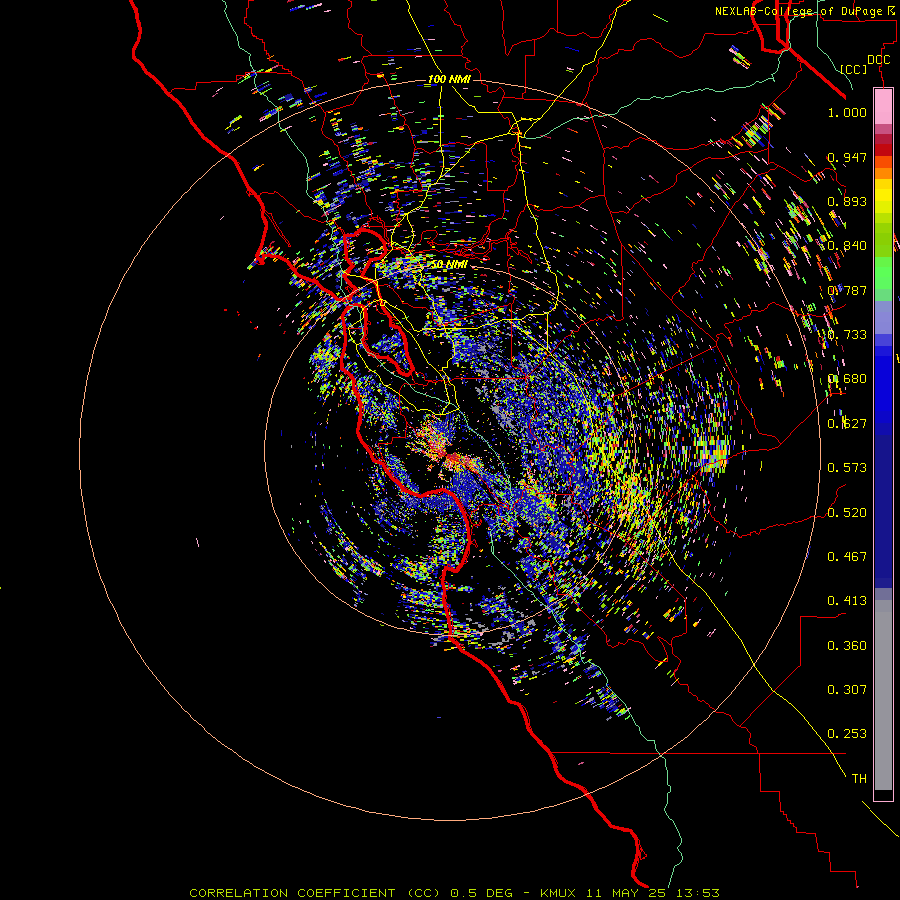Click the 0.520 scale value
This screenshot has height=900, width=900.
pyautogui.click(x=847, y=513)
